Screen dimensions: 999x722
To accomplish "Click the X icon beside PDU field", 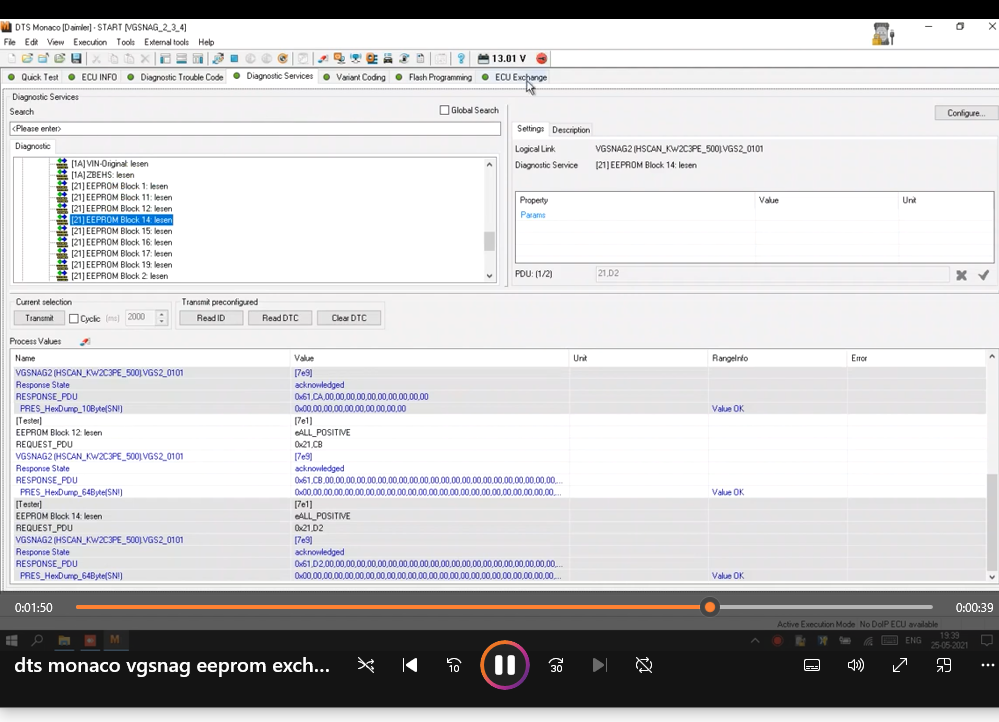I will click(x=961, y=275).
